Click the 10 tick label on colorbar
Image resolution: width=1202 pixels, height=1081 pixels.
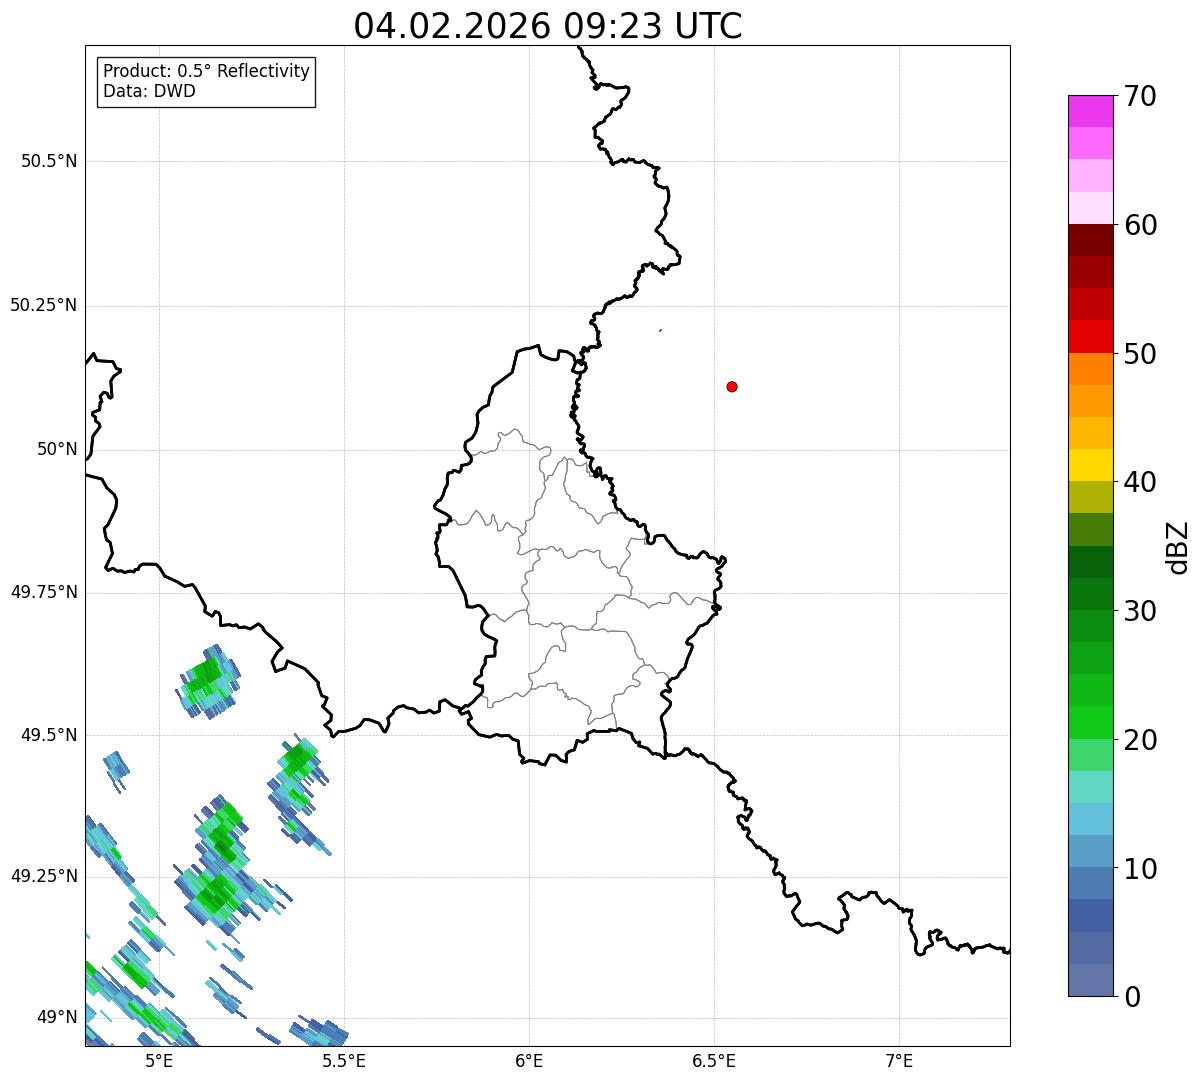[1141, 868]
